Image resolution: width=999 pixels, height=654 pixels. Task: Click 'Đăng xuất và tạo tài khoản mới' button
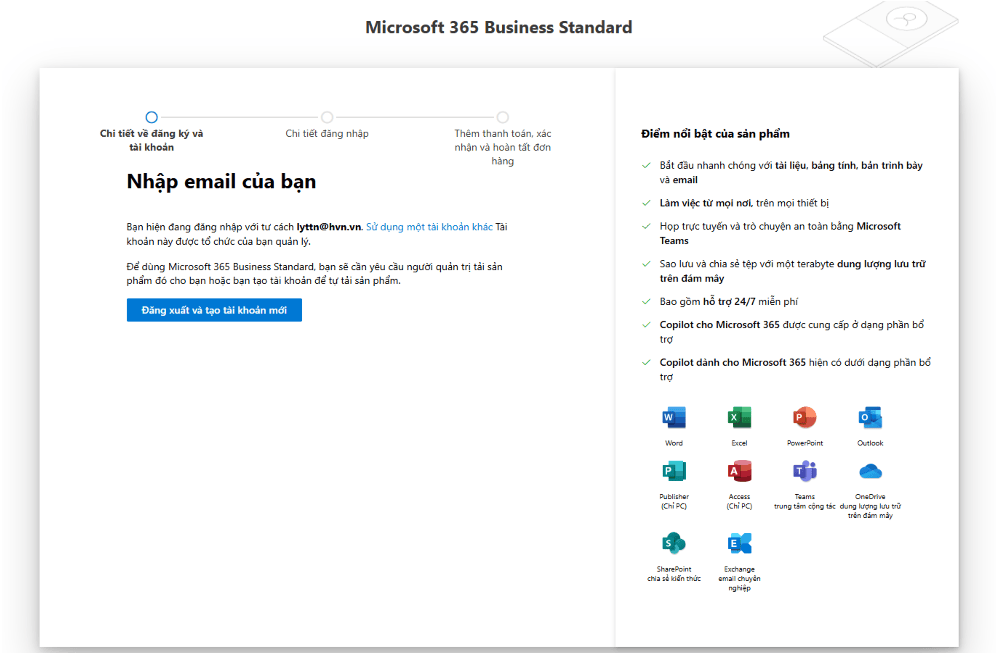coord(214,310)
